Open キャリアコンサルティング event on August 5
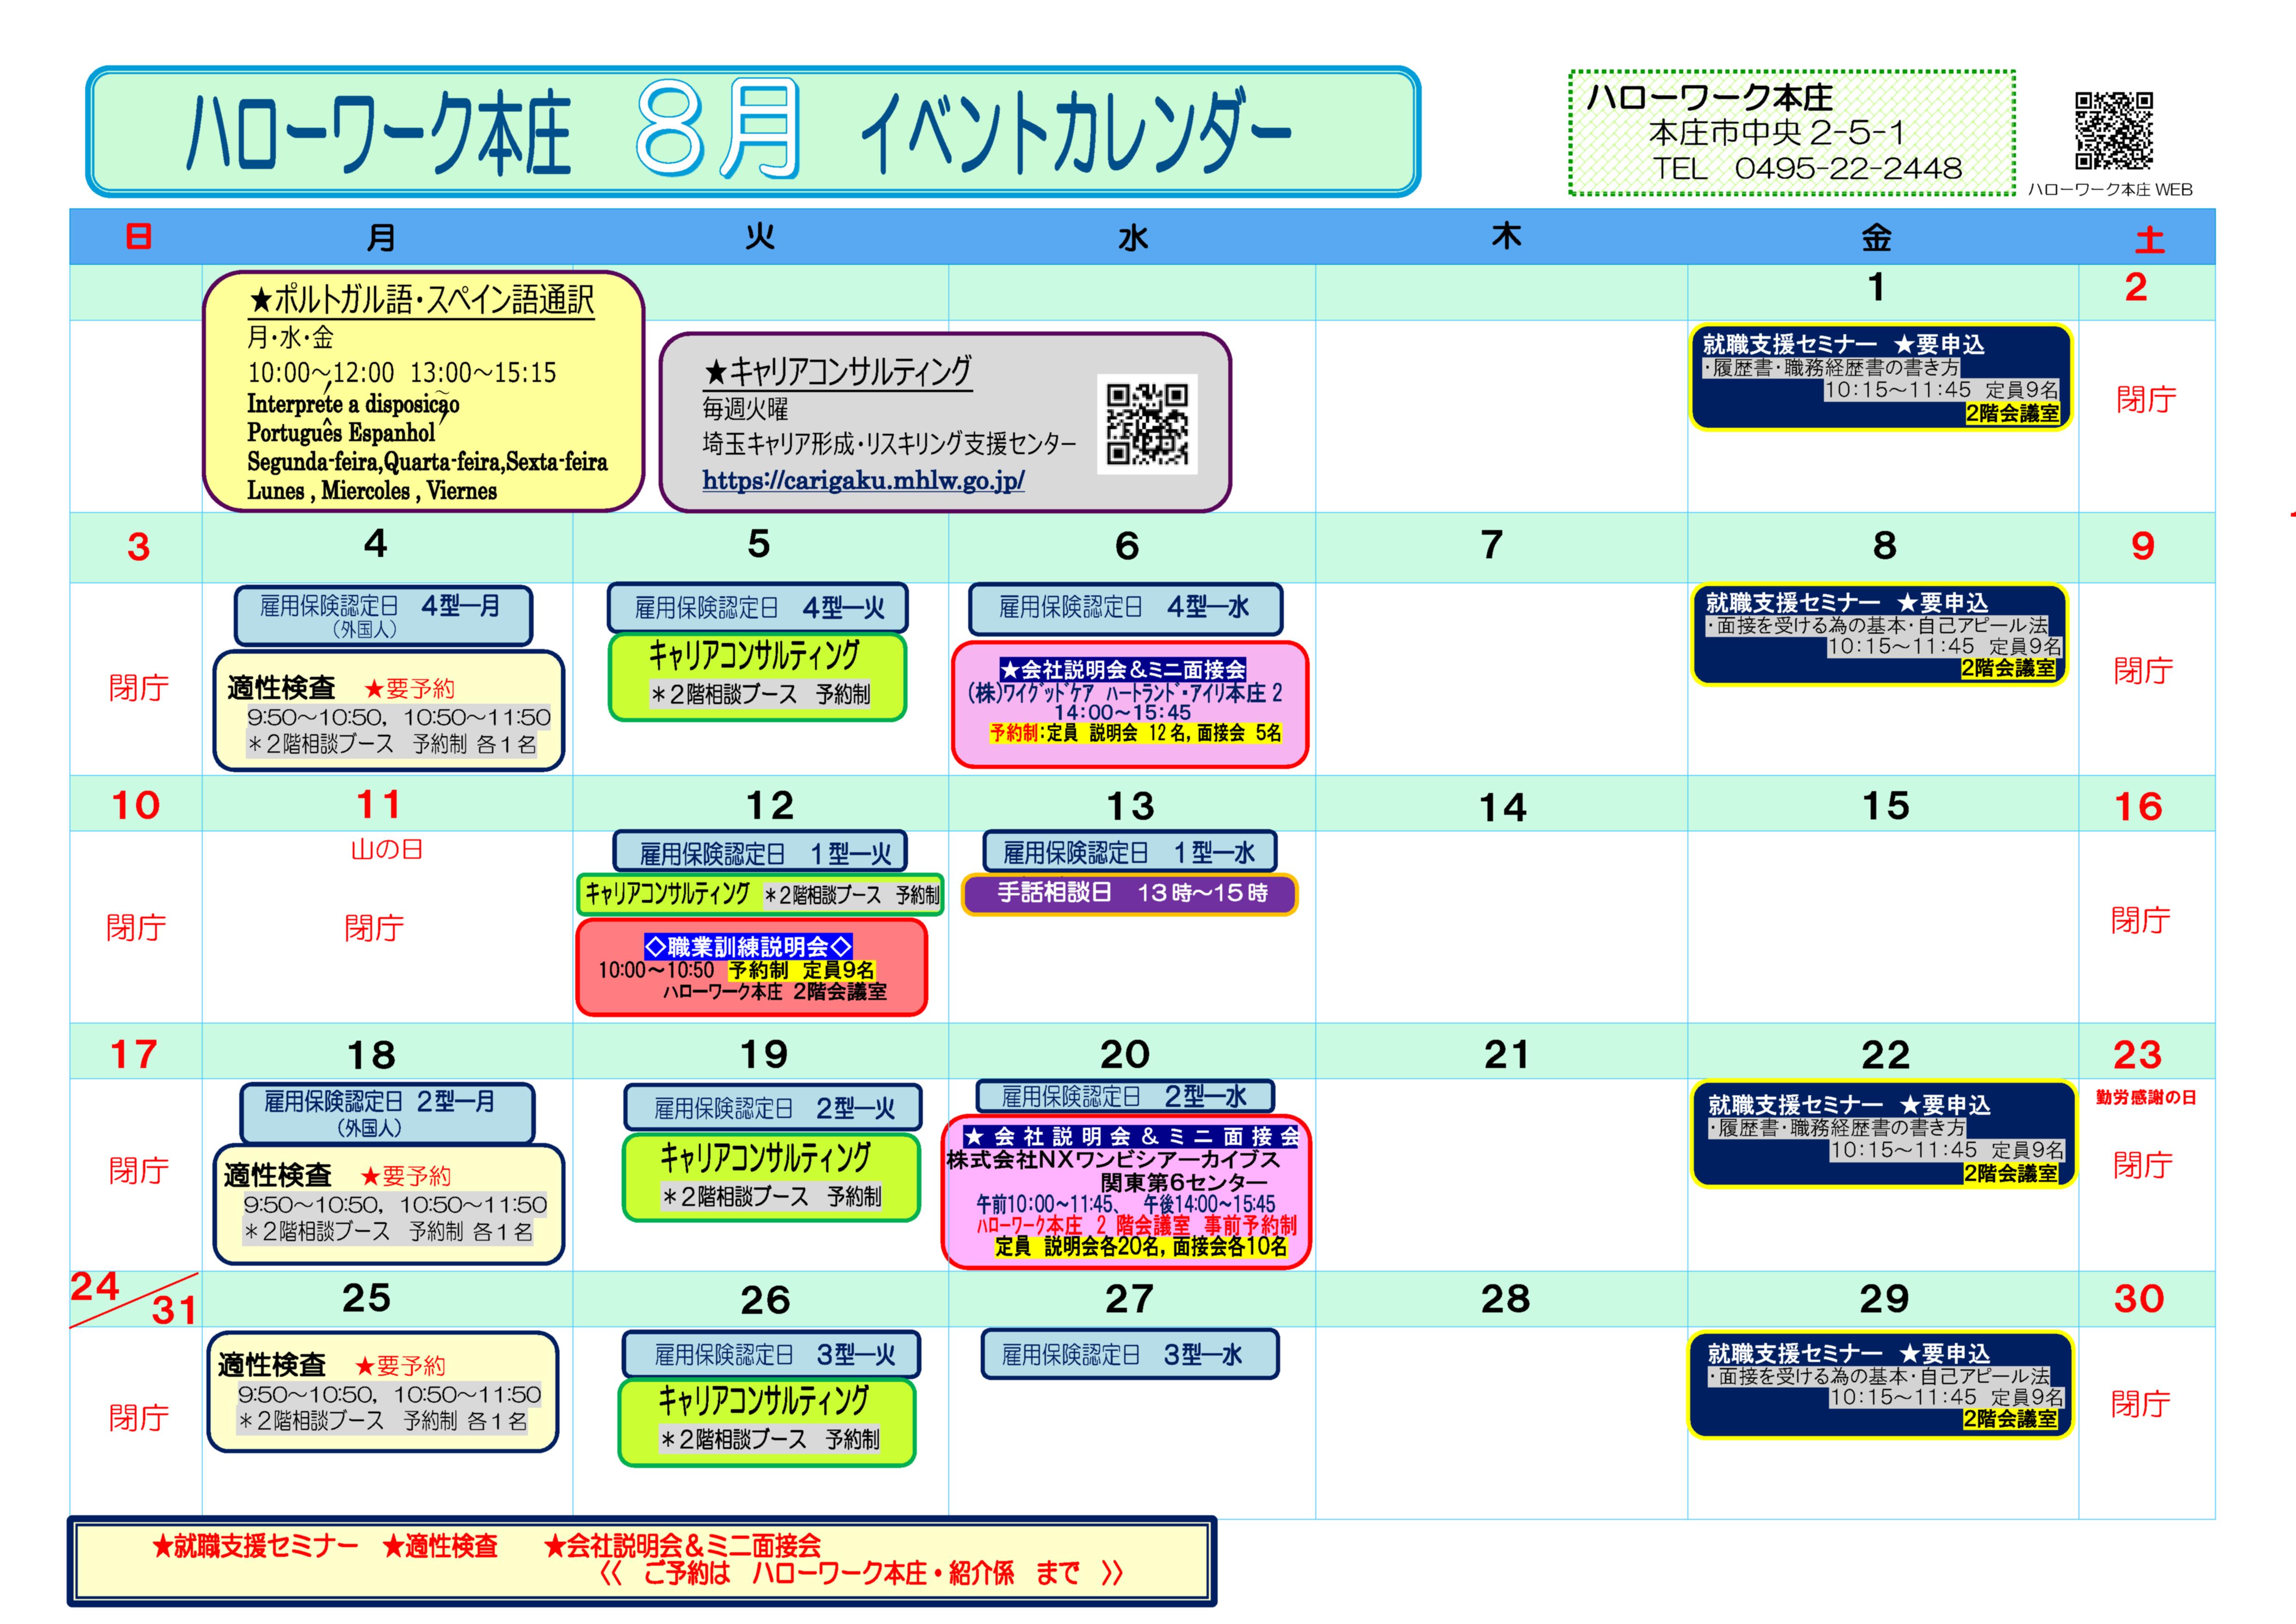Screen dimensions: 2296x1624 (757, 677)
